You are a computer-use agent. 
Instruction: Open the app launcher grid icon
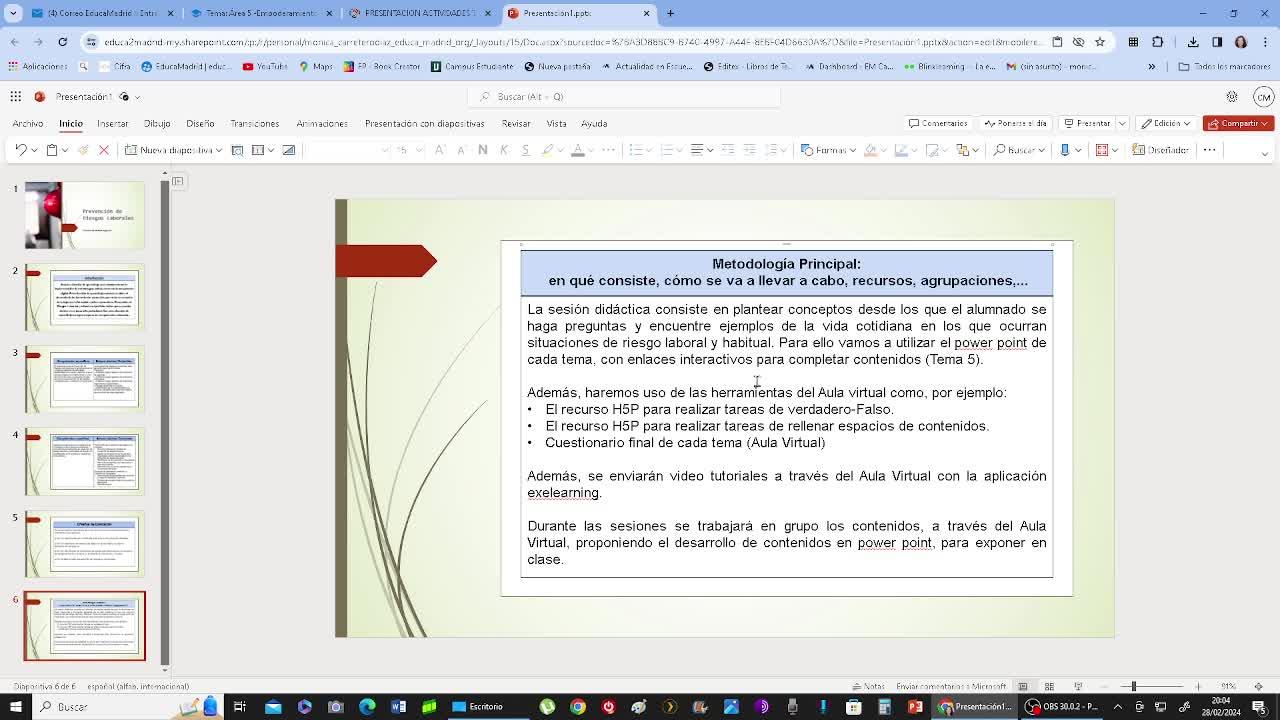click(x=16, y=96)
